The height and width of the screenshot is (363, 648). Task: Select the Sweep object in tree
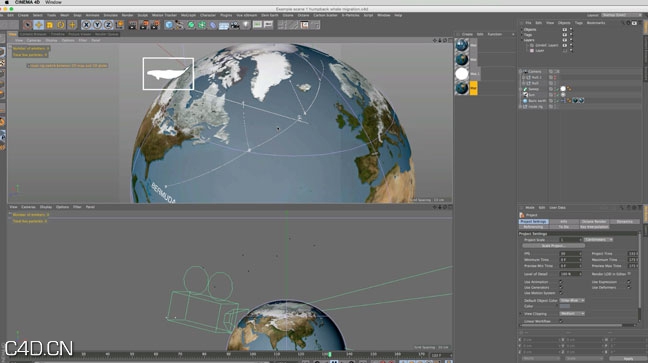534,89
